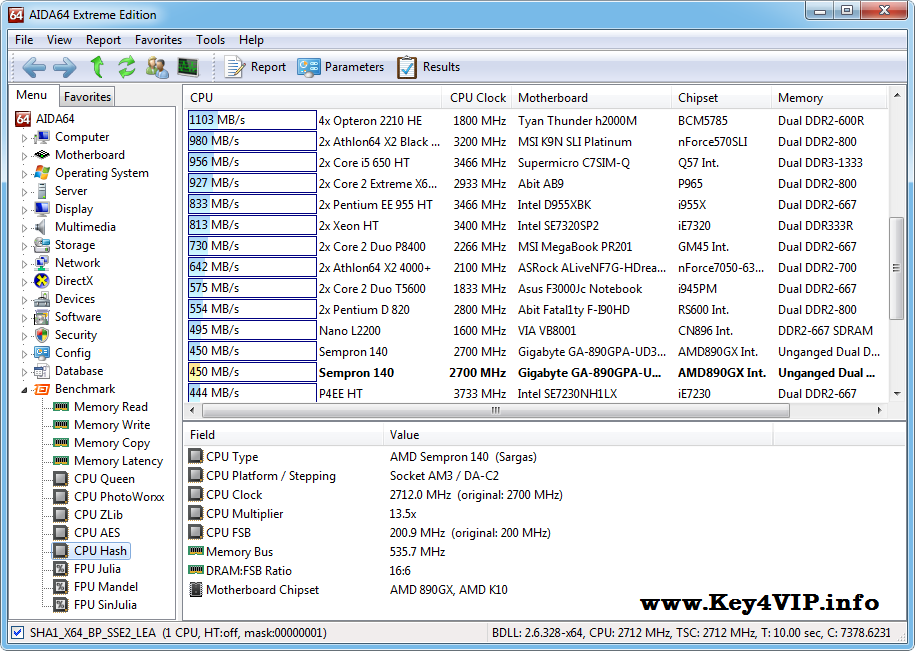Select the Memory Read benchmark
This screenshot has width=915, height=651.
pyautogui.click(x=111, y=407)
